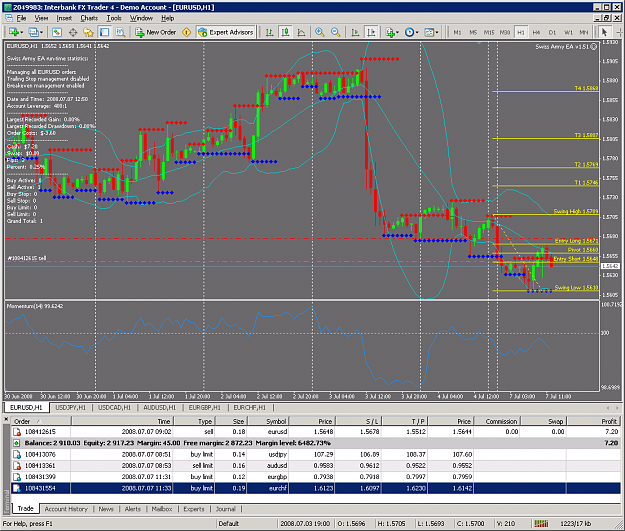Click the order 108413361 row icon

click(17, 466)
